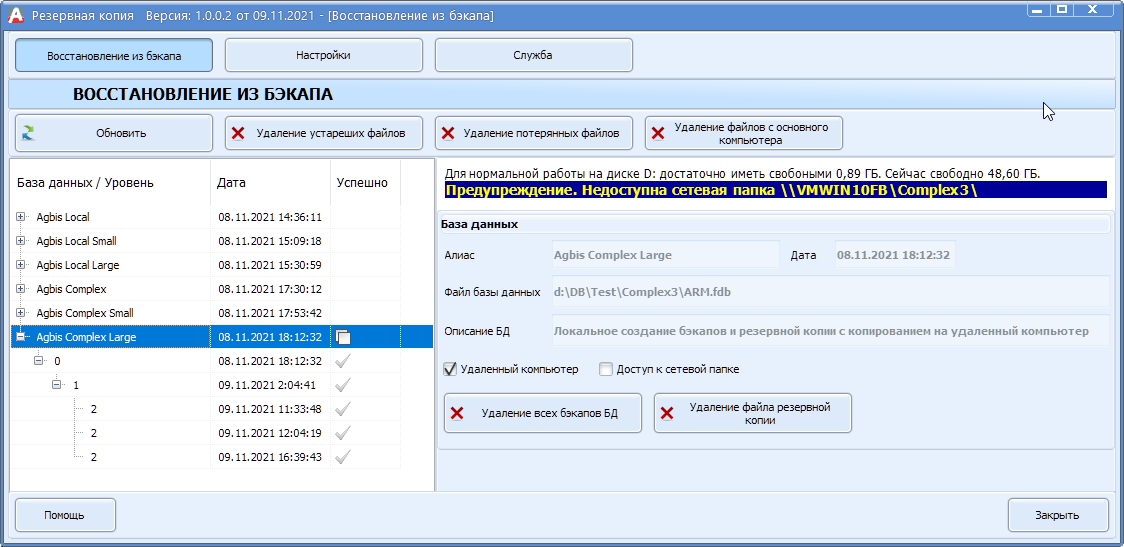Click the app logo icon in title bar

click(x=16, y=14)
